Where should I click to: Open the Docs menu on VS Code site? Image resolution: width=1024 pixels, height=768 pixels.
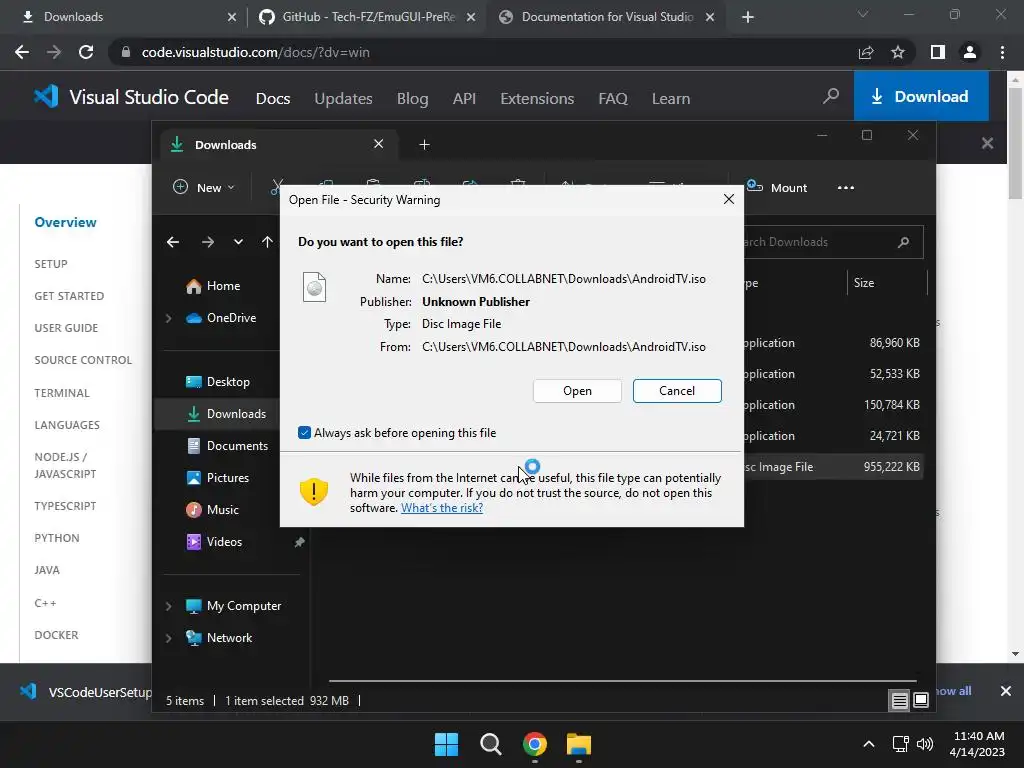pos(273,99)
